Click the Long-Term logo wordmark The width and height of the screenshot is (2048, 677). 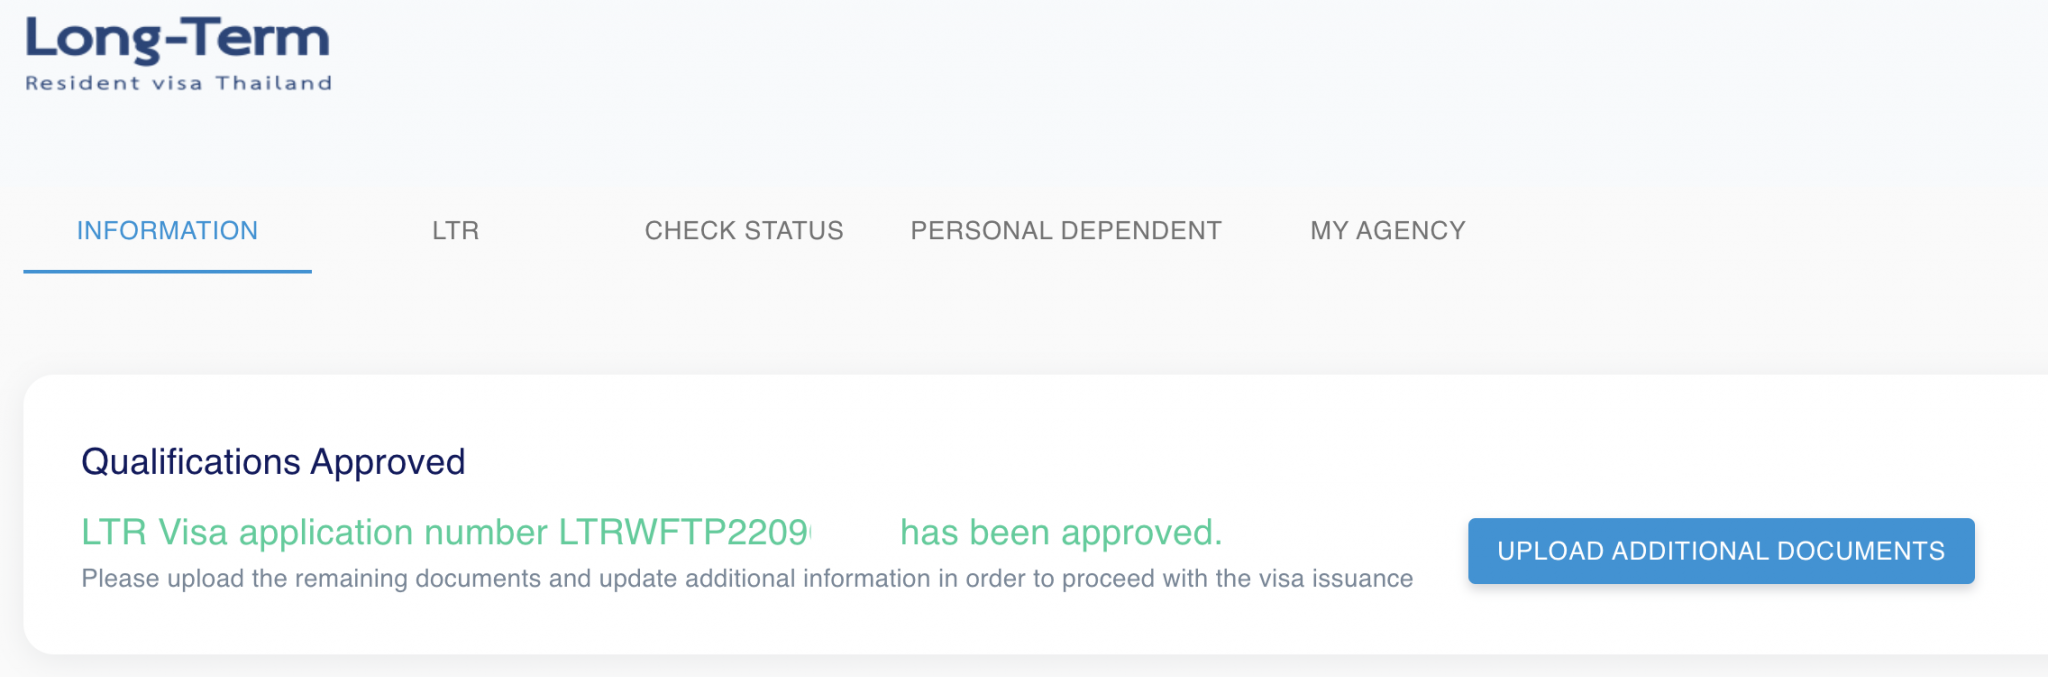[x=177, y=39]
